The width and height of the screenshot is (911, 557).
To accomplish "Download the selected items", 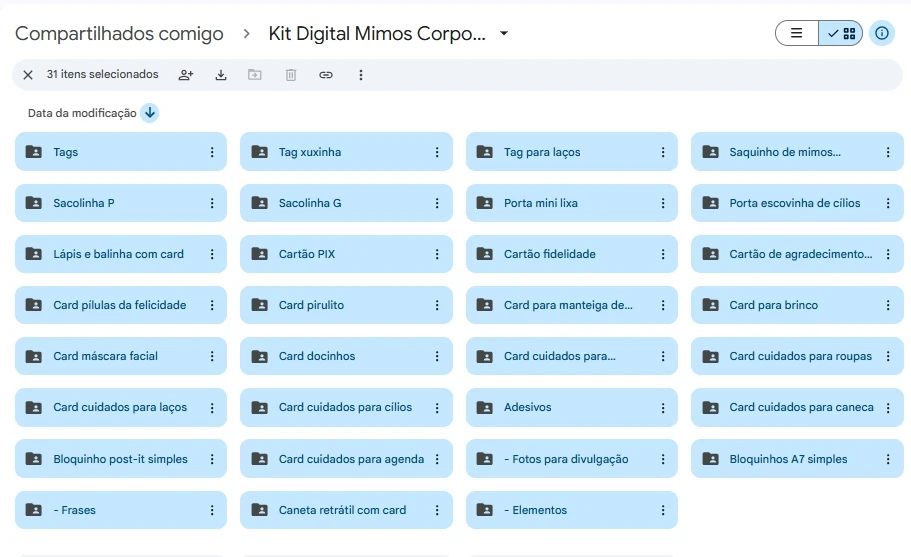I will click(x=221, y=75).
